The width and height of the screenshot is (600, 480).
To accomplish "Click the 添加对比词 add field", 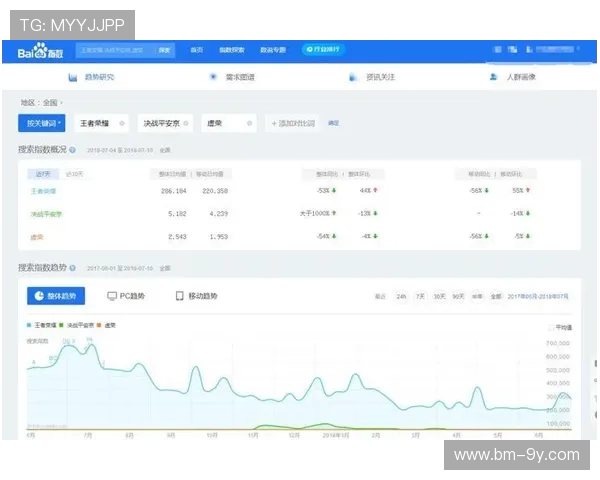I will [293, 123].
